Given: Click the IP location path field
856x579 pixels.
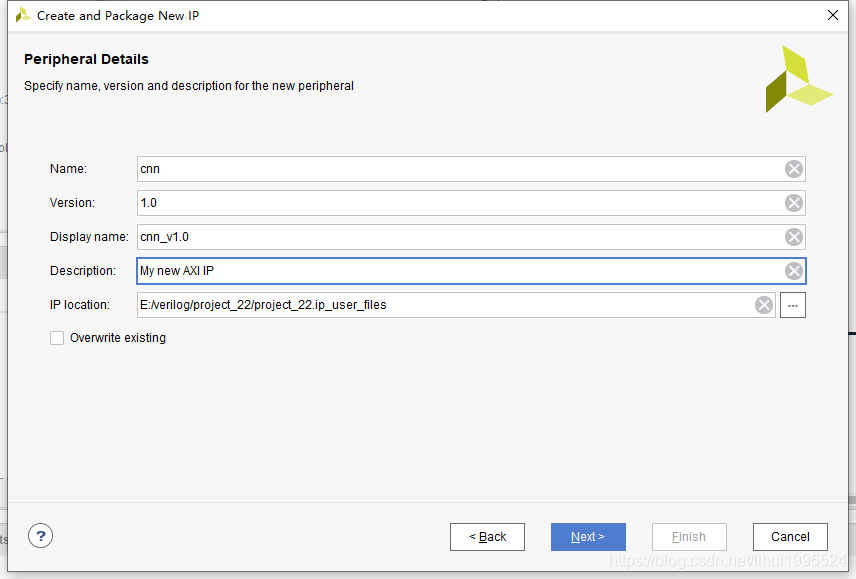Looking at the screenshot, I should point(445,305).
